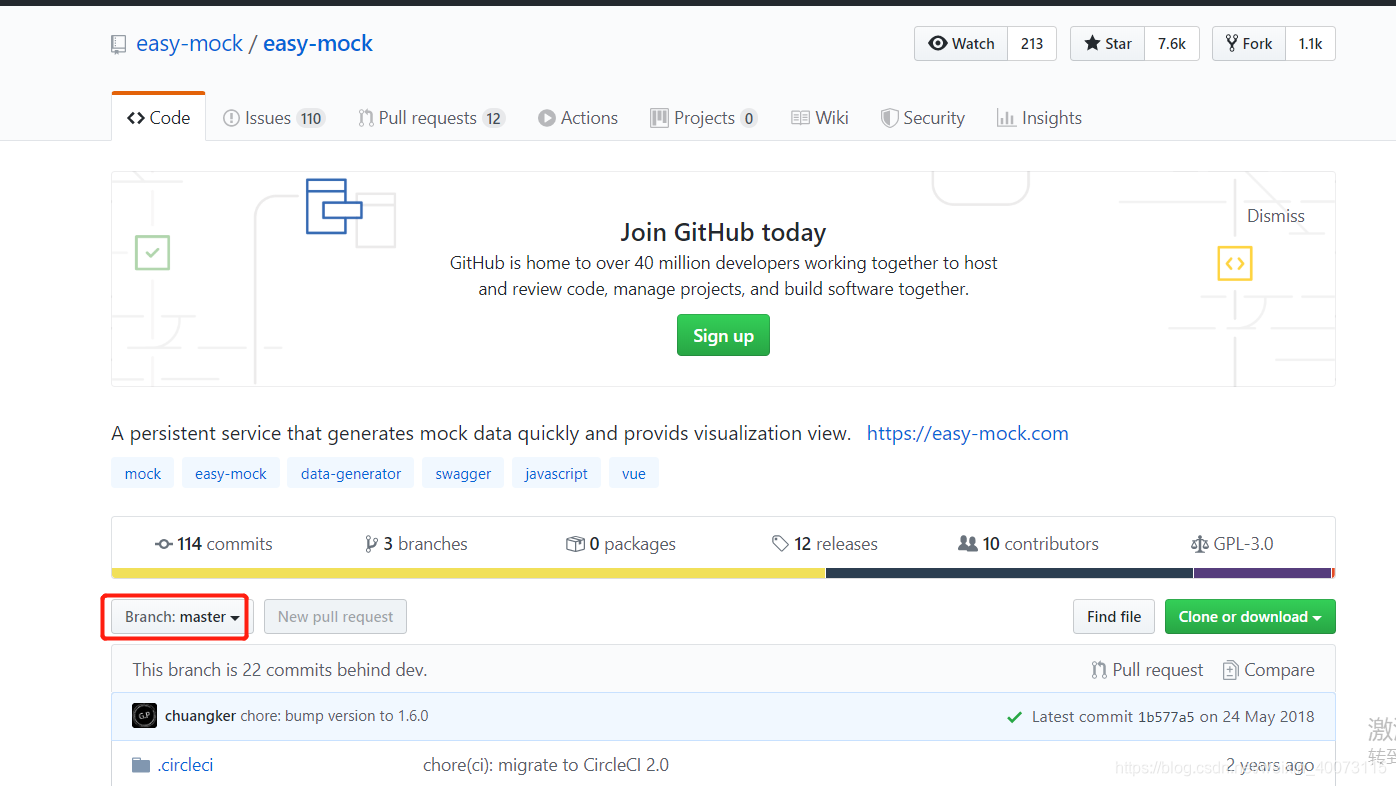Viewport: 1396px width, 786px height.
Task: Open commit message chore: bump version to 1.6.0
Action: point(334,716)
